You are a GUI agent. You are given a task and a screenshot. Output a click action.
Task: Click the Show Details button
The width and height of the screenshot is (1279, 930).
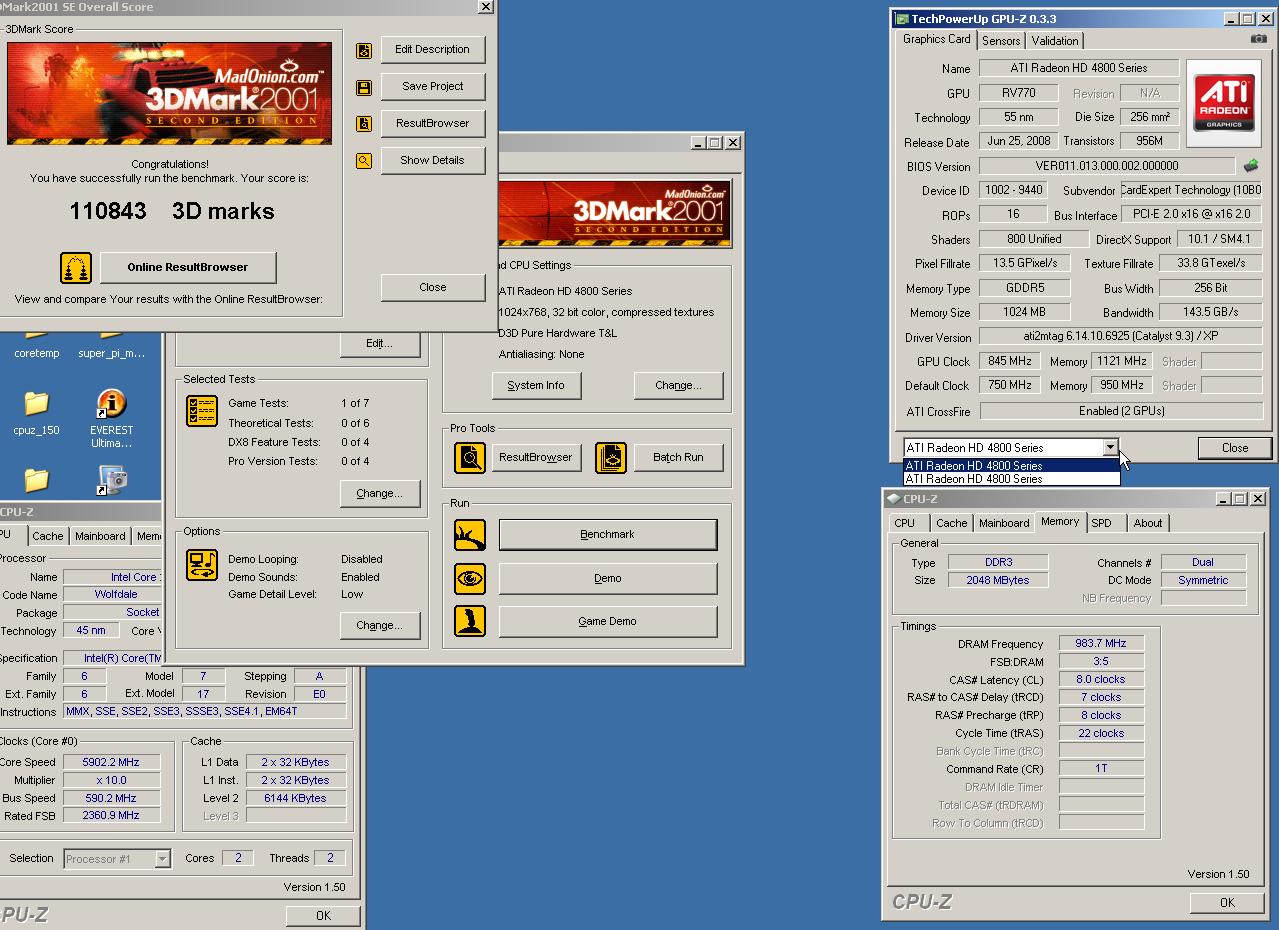[432, 161]
